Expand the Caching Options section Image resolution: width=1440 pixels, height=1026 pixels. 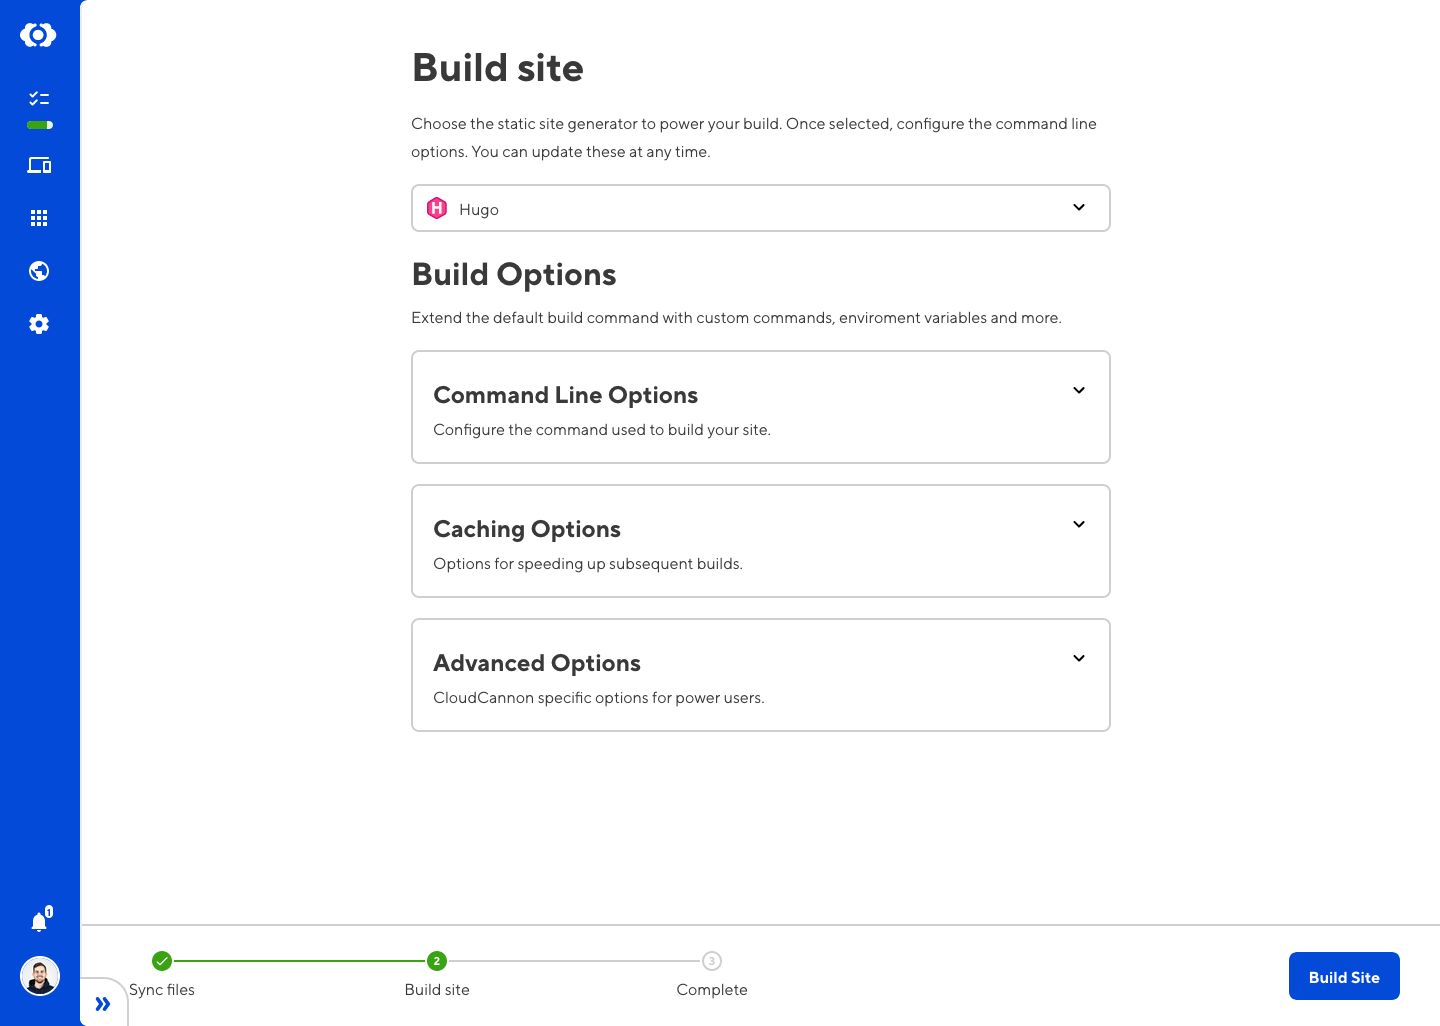(x=1079, y=524)
